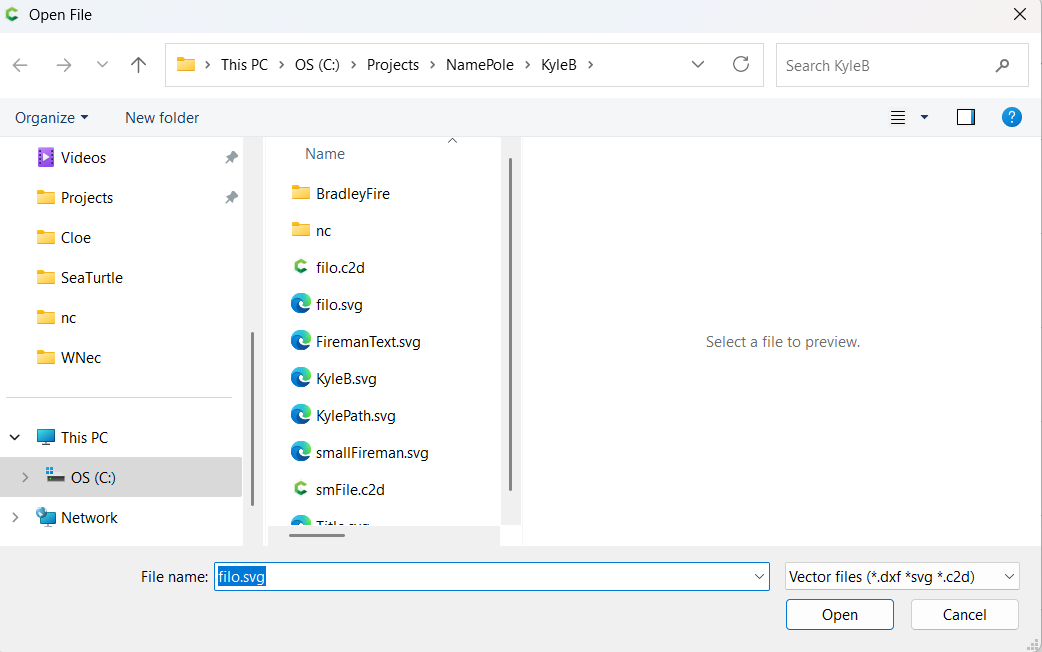Viewport: 1042px width, 652px height.
Task: Expand the This PC tree node
Action: (x=15, y=438)
